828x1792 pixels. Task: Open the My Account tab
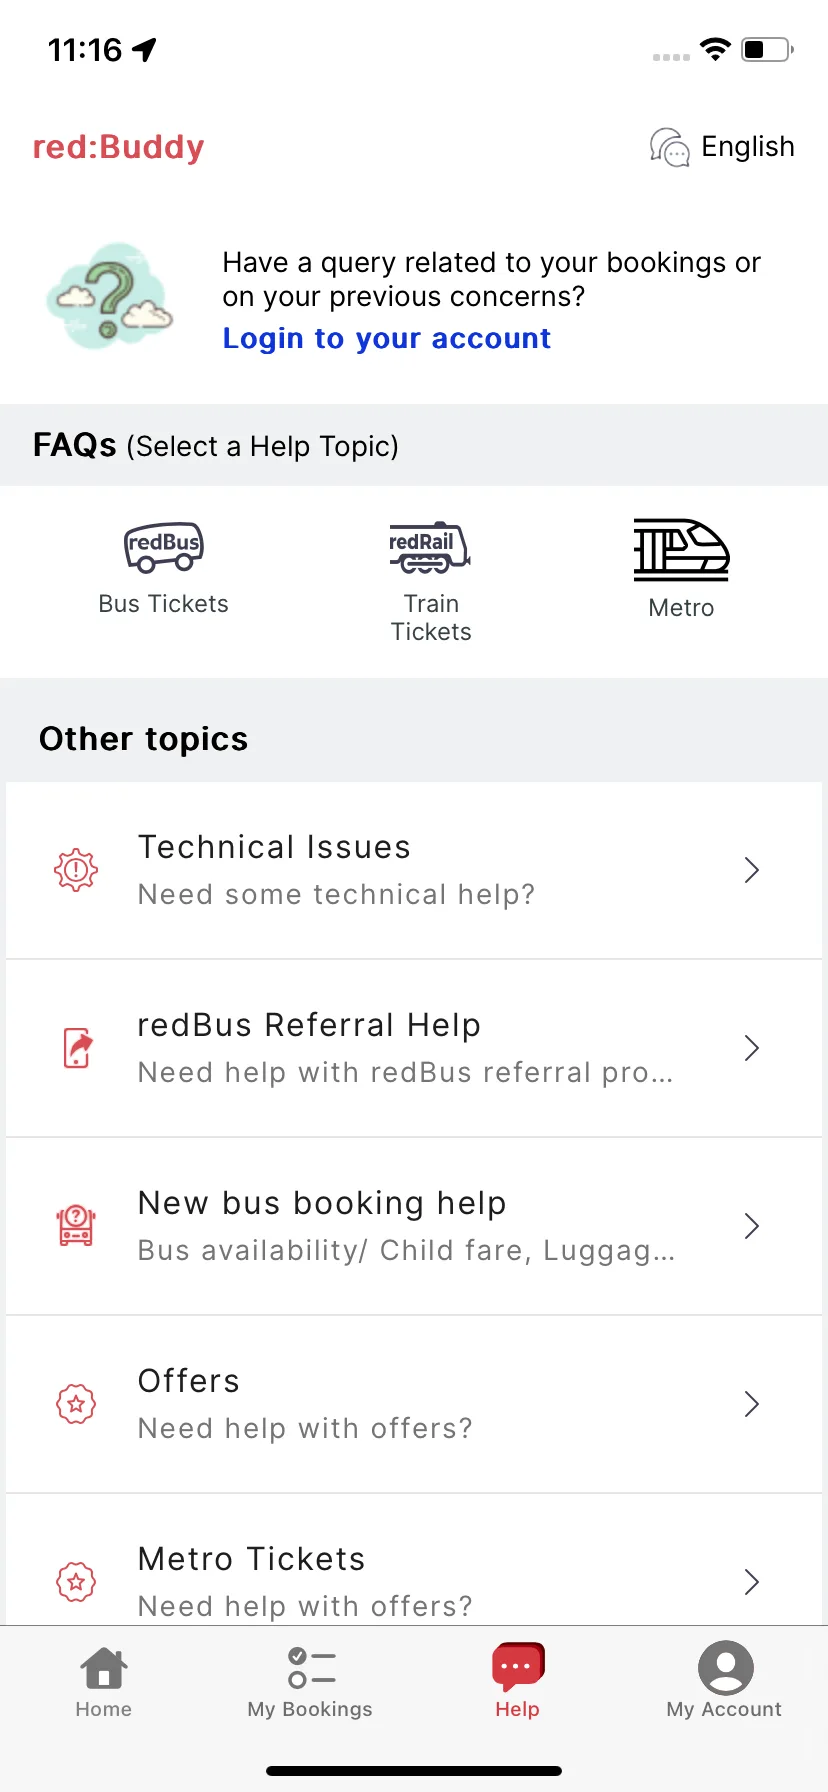[x=724, y=1682]
